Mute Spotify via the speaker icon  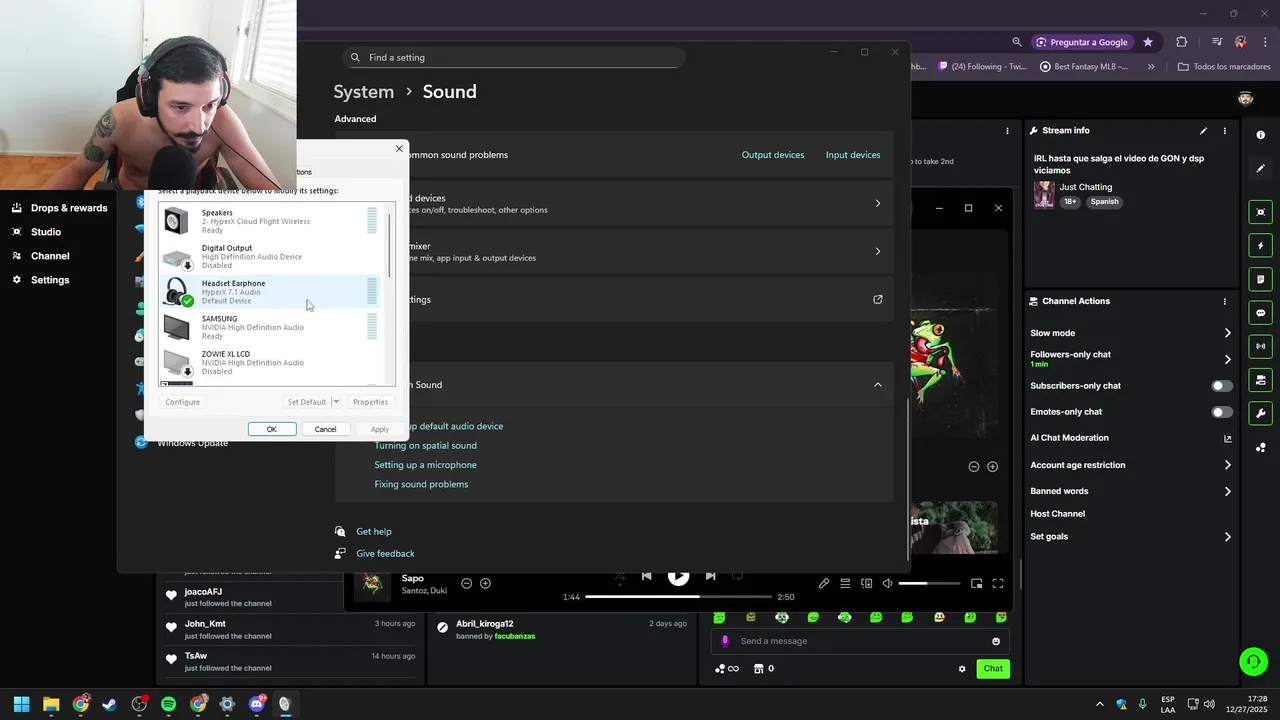pyautogui.click(x=886, y=583)
